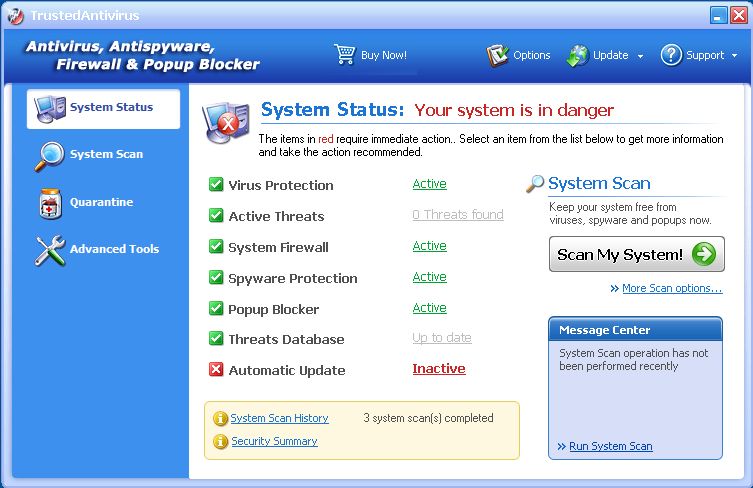The image size is (753, 488).
Task: Click the System Scan magnifier sidebar icon
Action: pyautogui.click(x=50, y=155)
